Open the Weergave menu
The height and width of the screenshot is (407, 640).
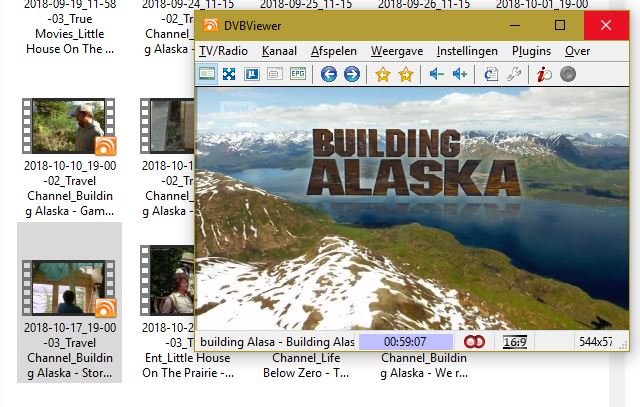(x=397, y=51)
